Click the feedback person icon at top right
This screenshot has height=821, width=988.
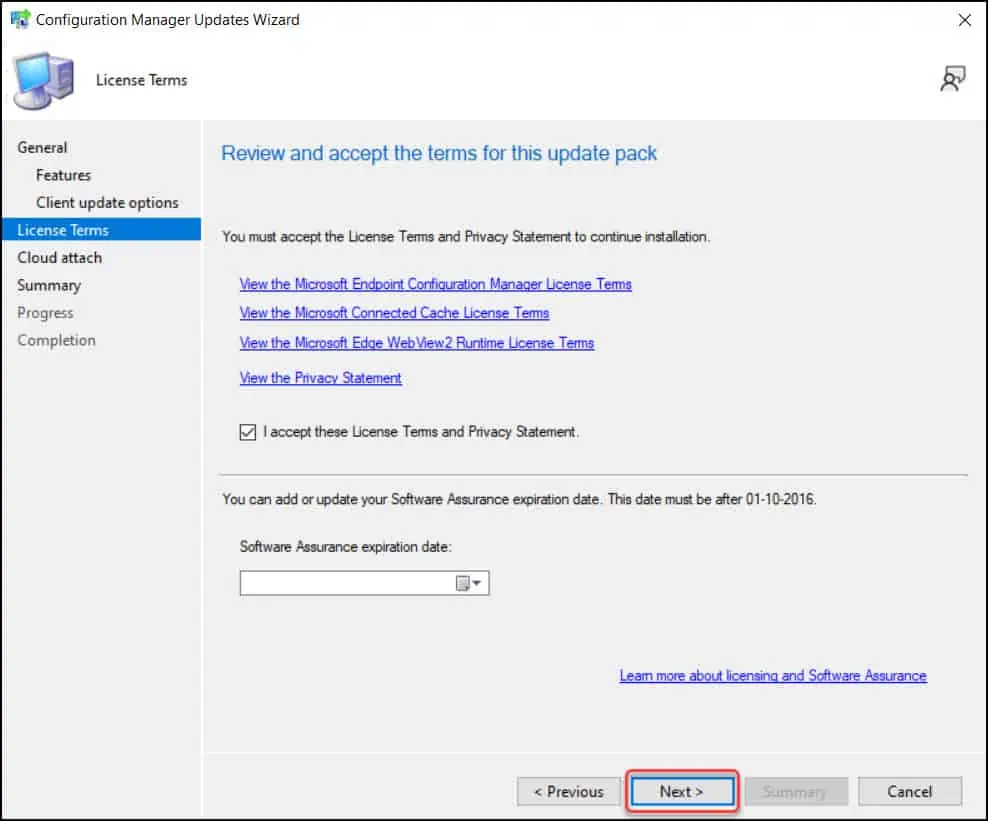(952, 79)
